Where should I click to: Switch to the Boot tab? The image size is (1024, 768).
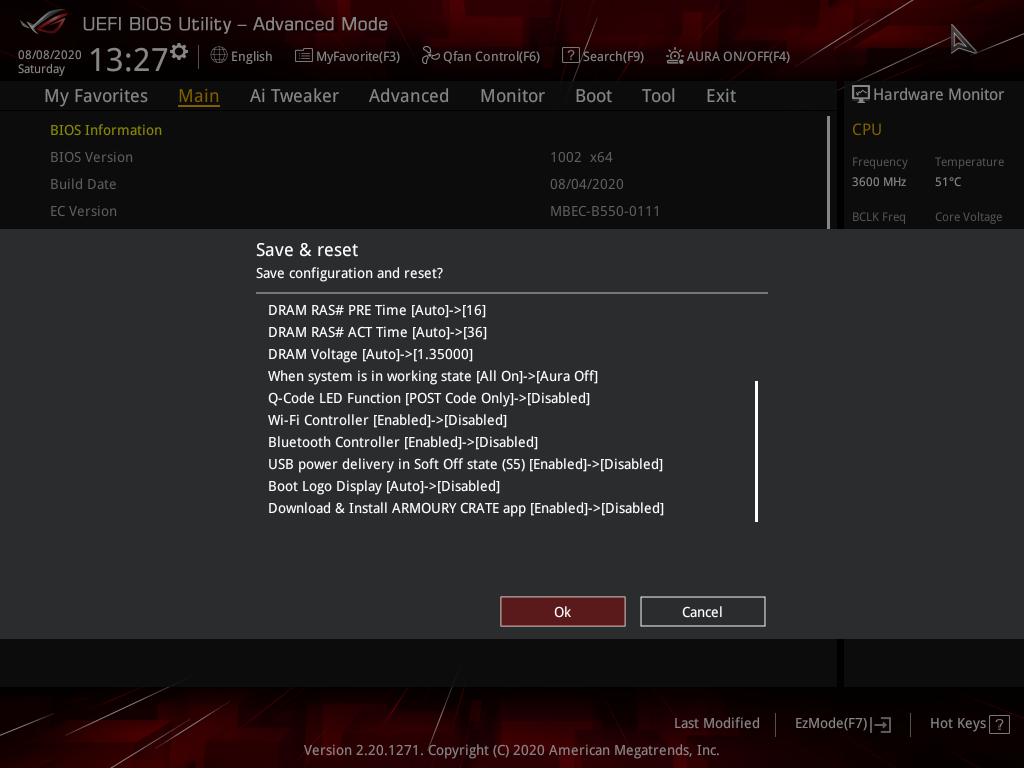[593, 96]
